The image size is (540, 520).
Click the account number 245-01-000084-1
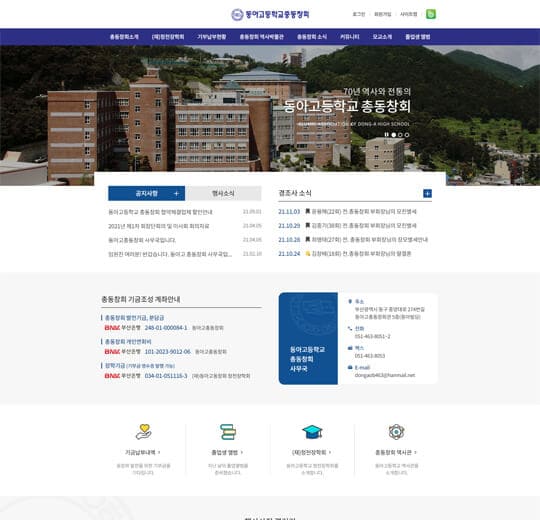166,327
